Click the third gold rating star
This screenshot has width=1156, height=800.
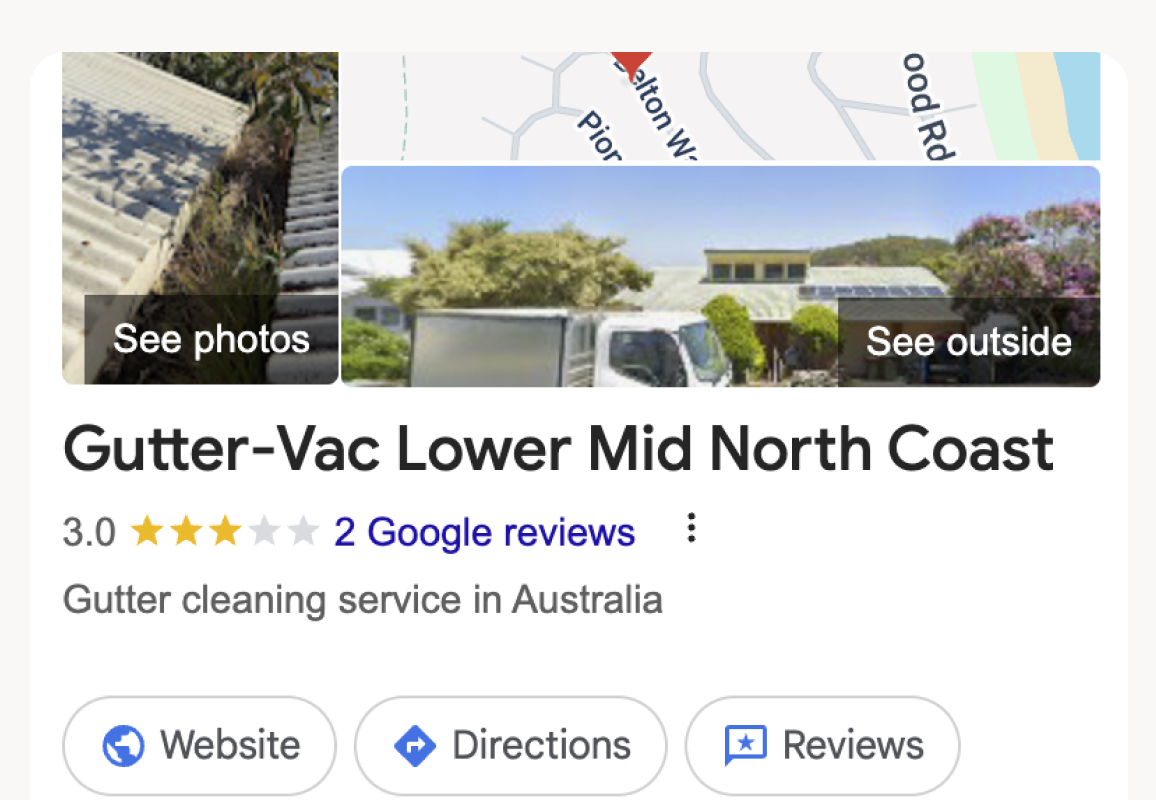coord(225,532)
